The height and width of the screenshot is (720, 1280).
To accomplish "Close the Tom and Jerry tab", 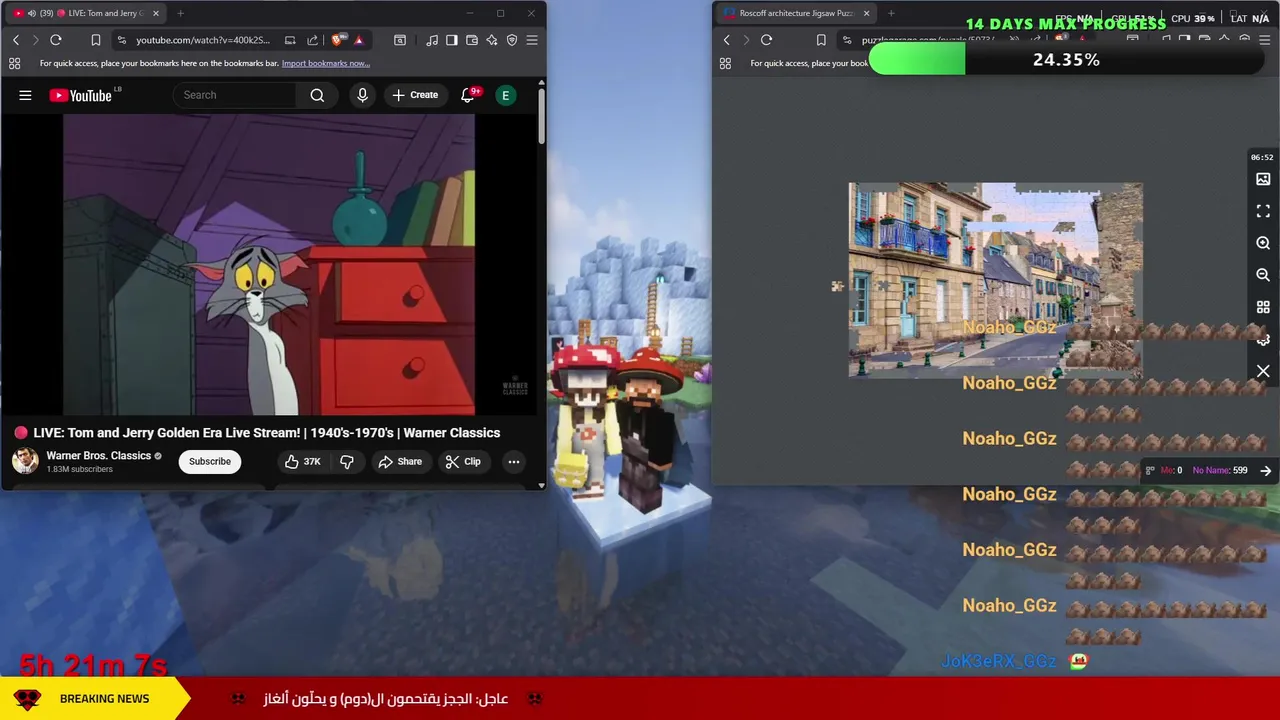I will pos(155,13).
